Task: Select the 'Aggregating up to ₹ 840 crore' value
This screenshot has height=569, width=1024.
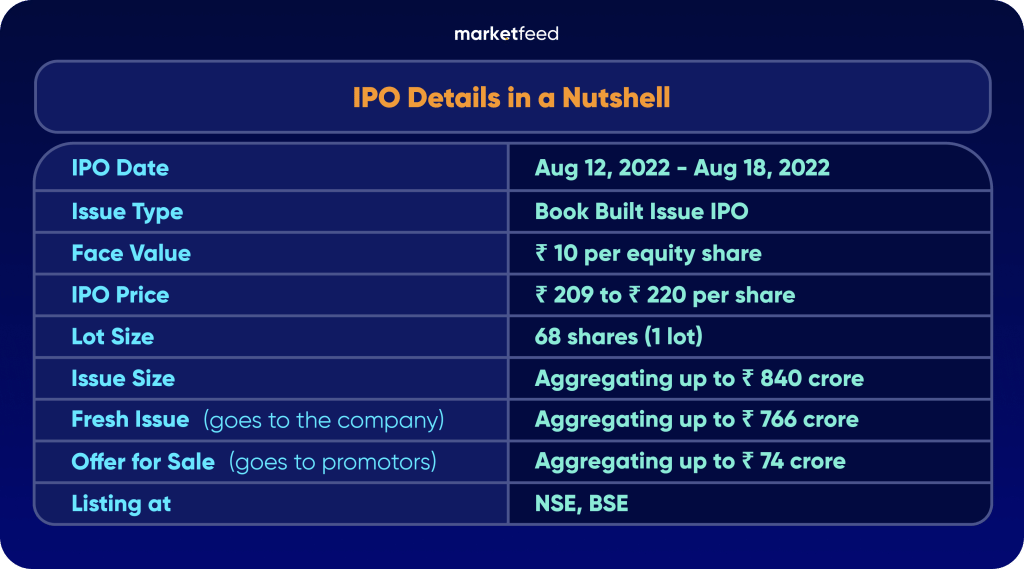Action: coord(699,379)
